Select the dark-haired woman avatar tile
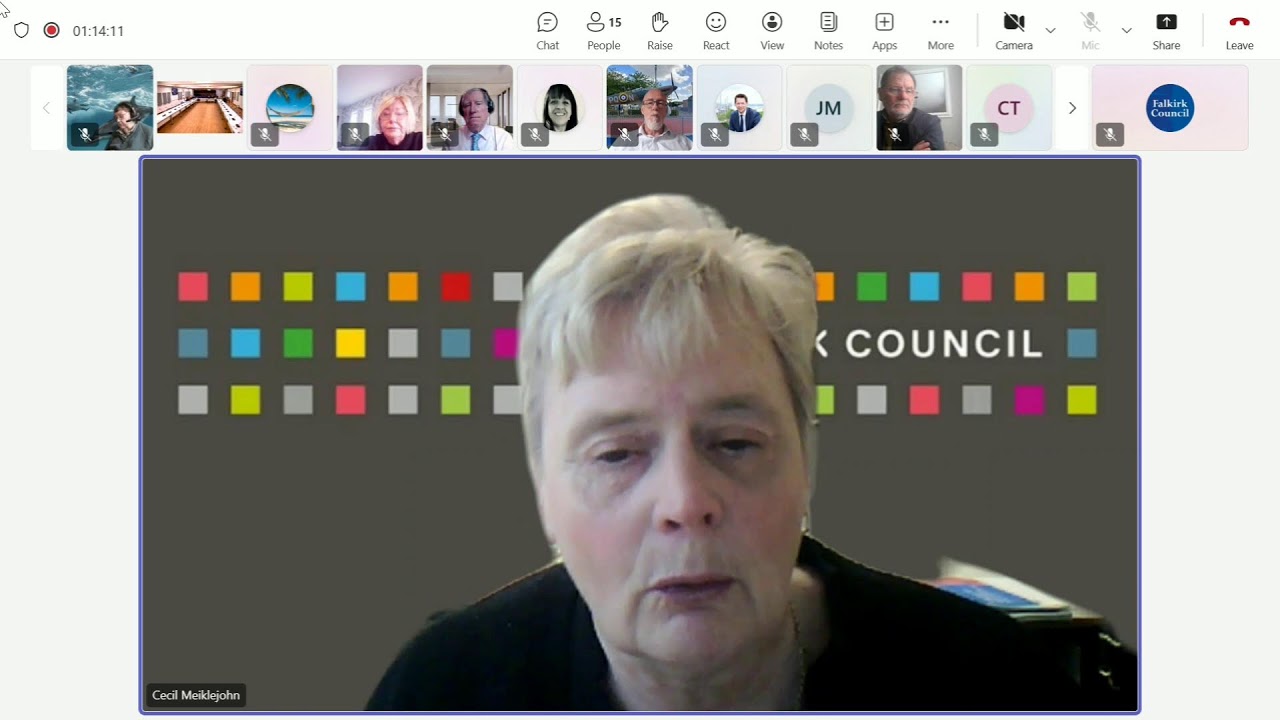 click(x=560, y=108)
